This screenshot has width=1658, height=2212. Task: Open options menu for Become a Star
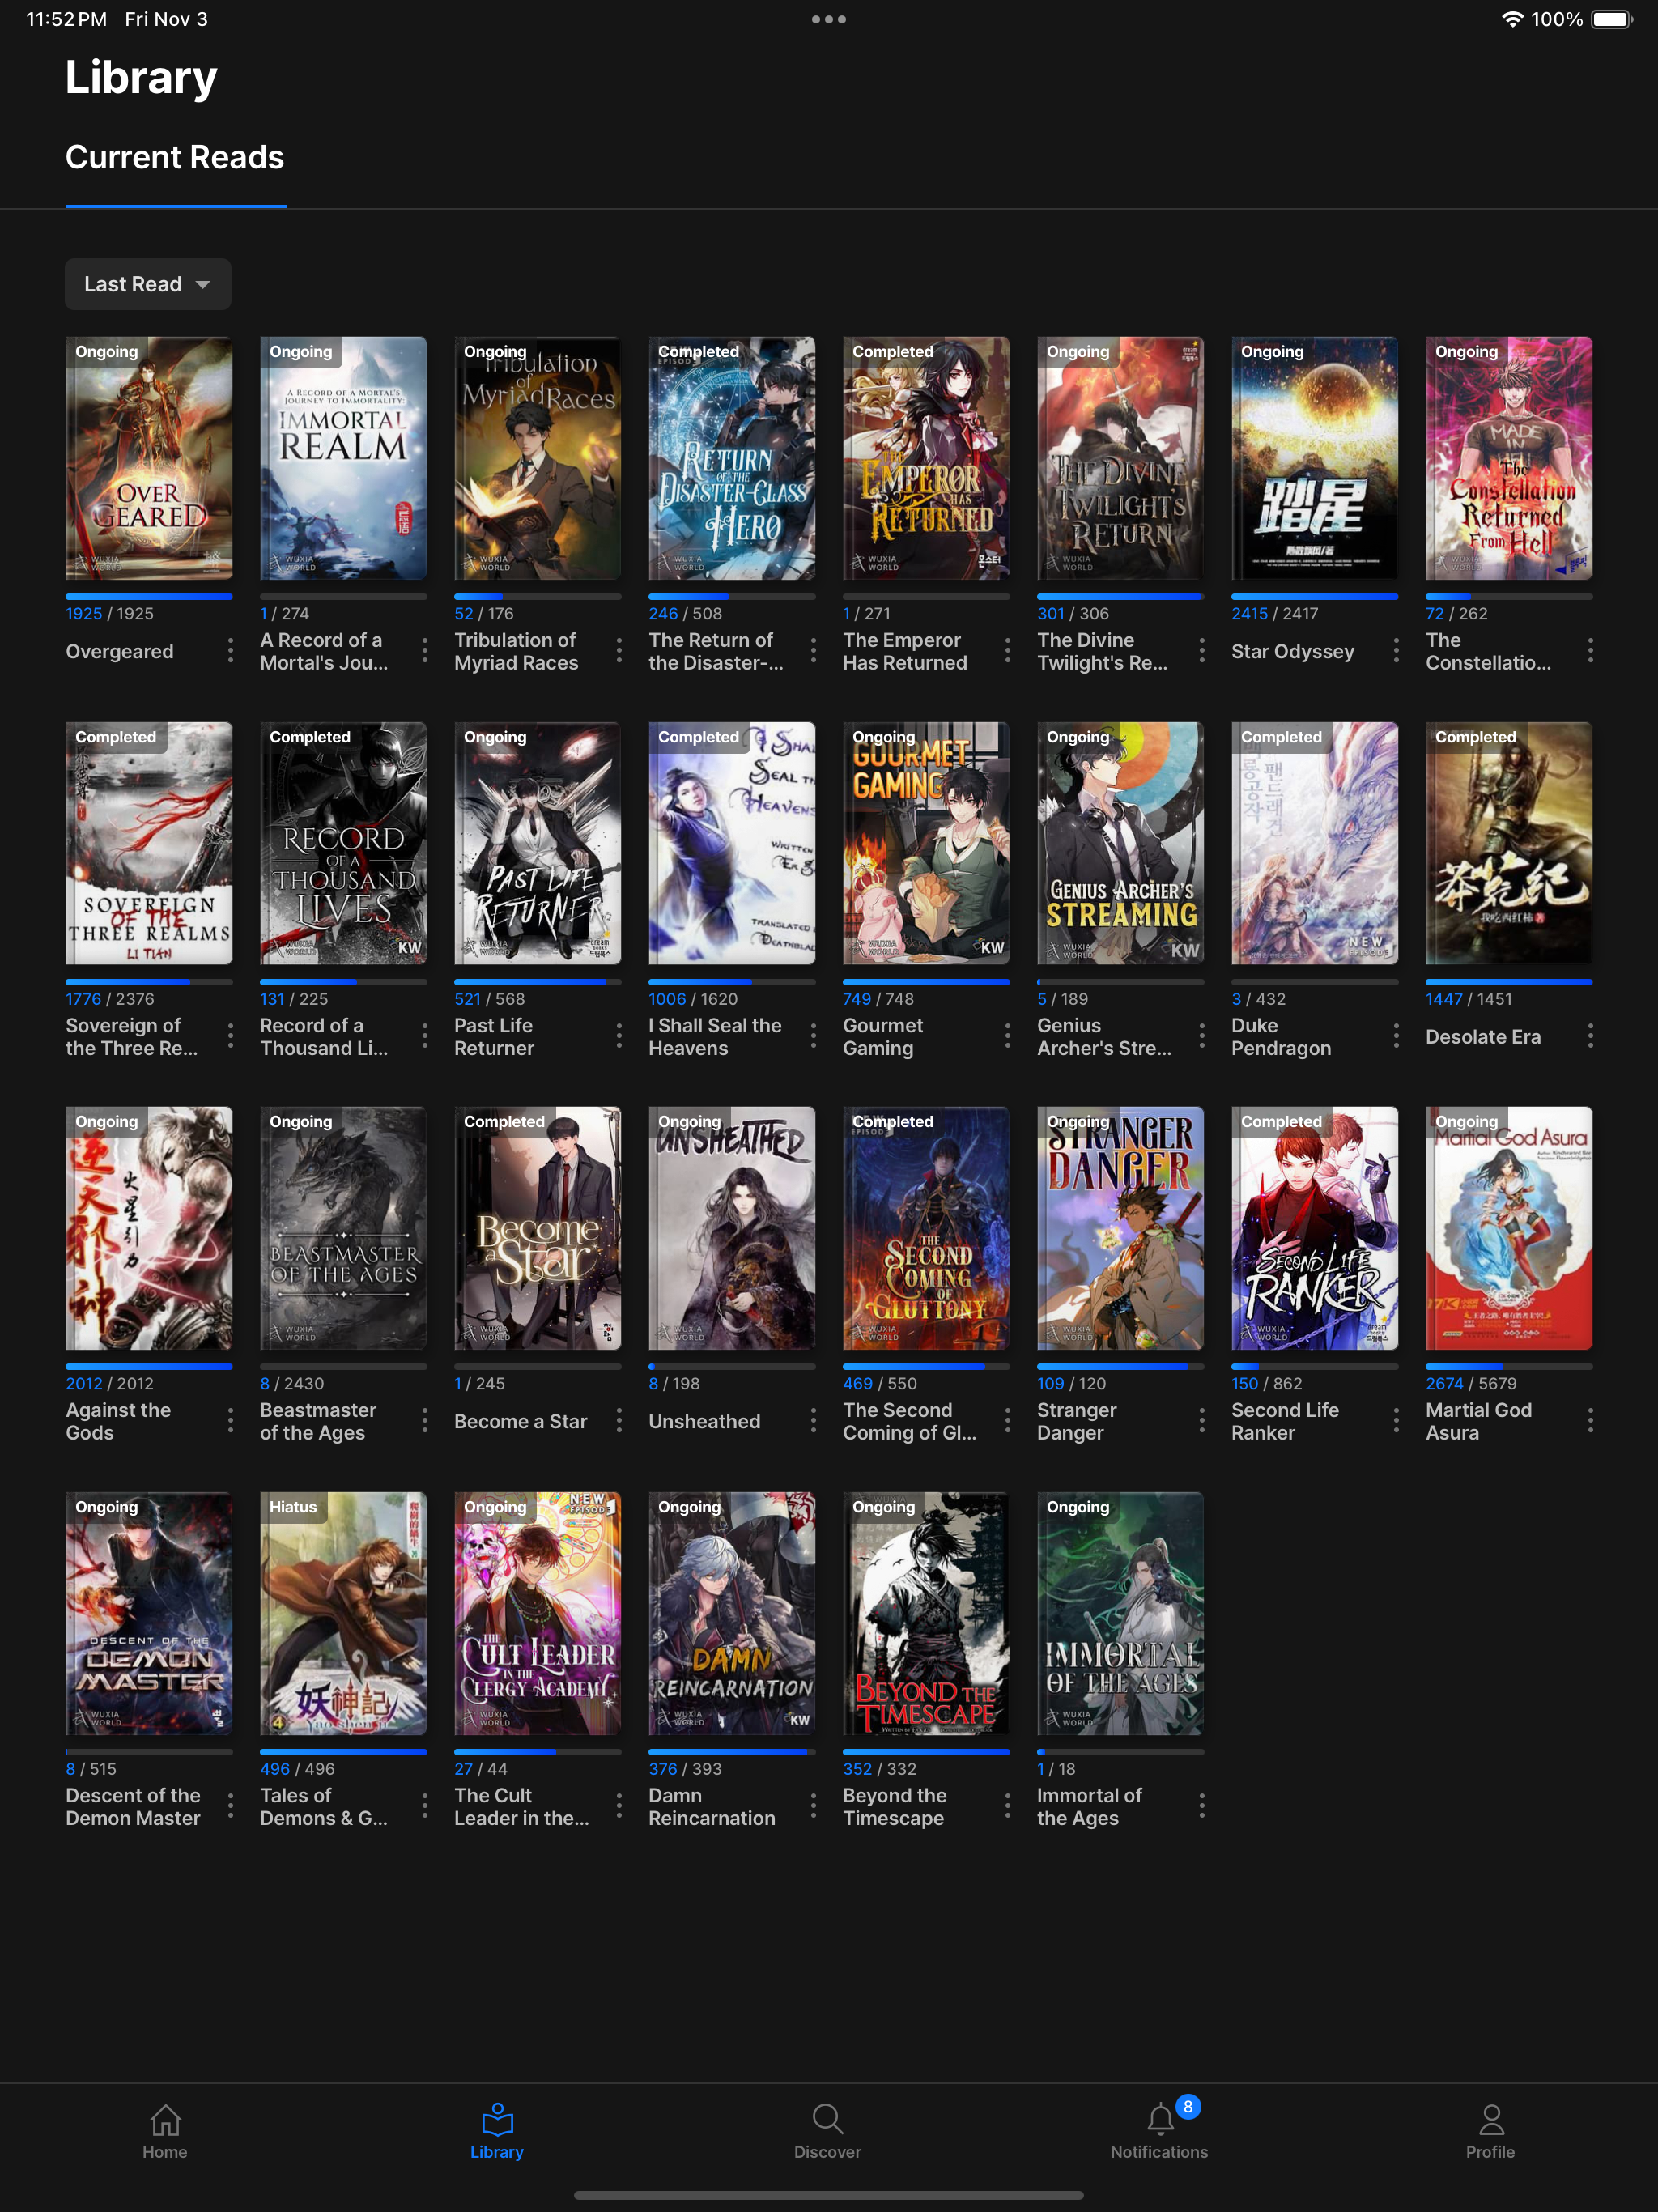tap(619, 1421)
